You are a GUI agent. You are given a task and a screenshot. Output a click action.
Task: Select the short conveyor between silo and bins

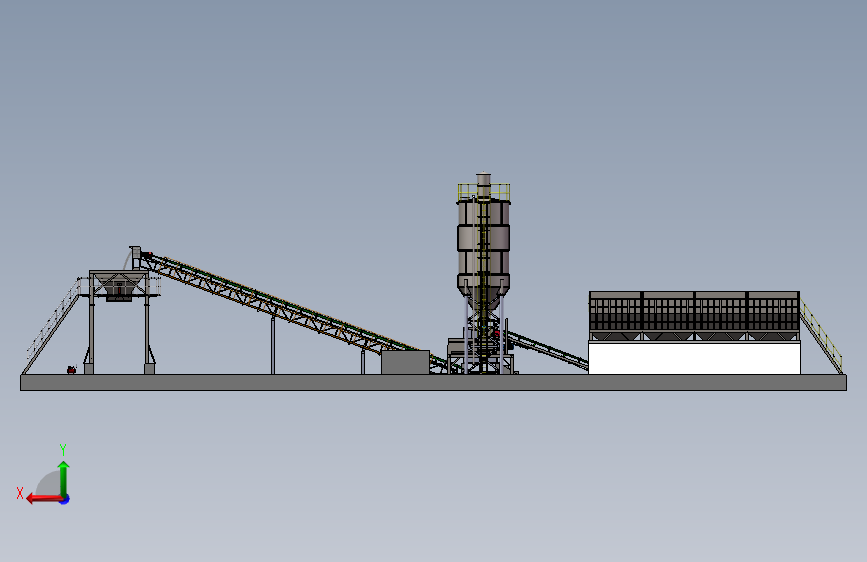click(547, 350)
